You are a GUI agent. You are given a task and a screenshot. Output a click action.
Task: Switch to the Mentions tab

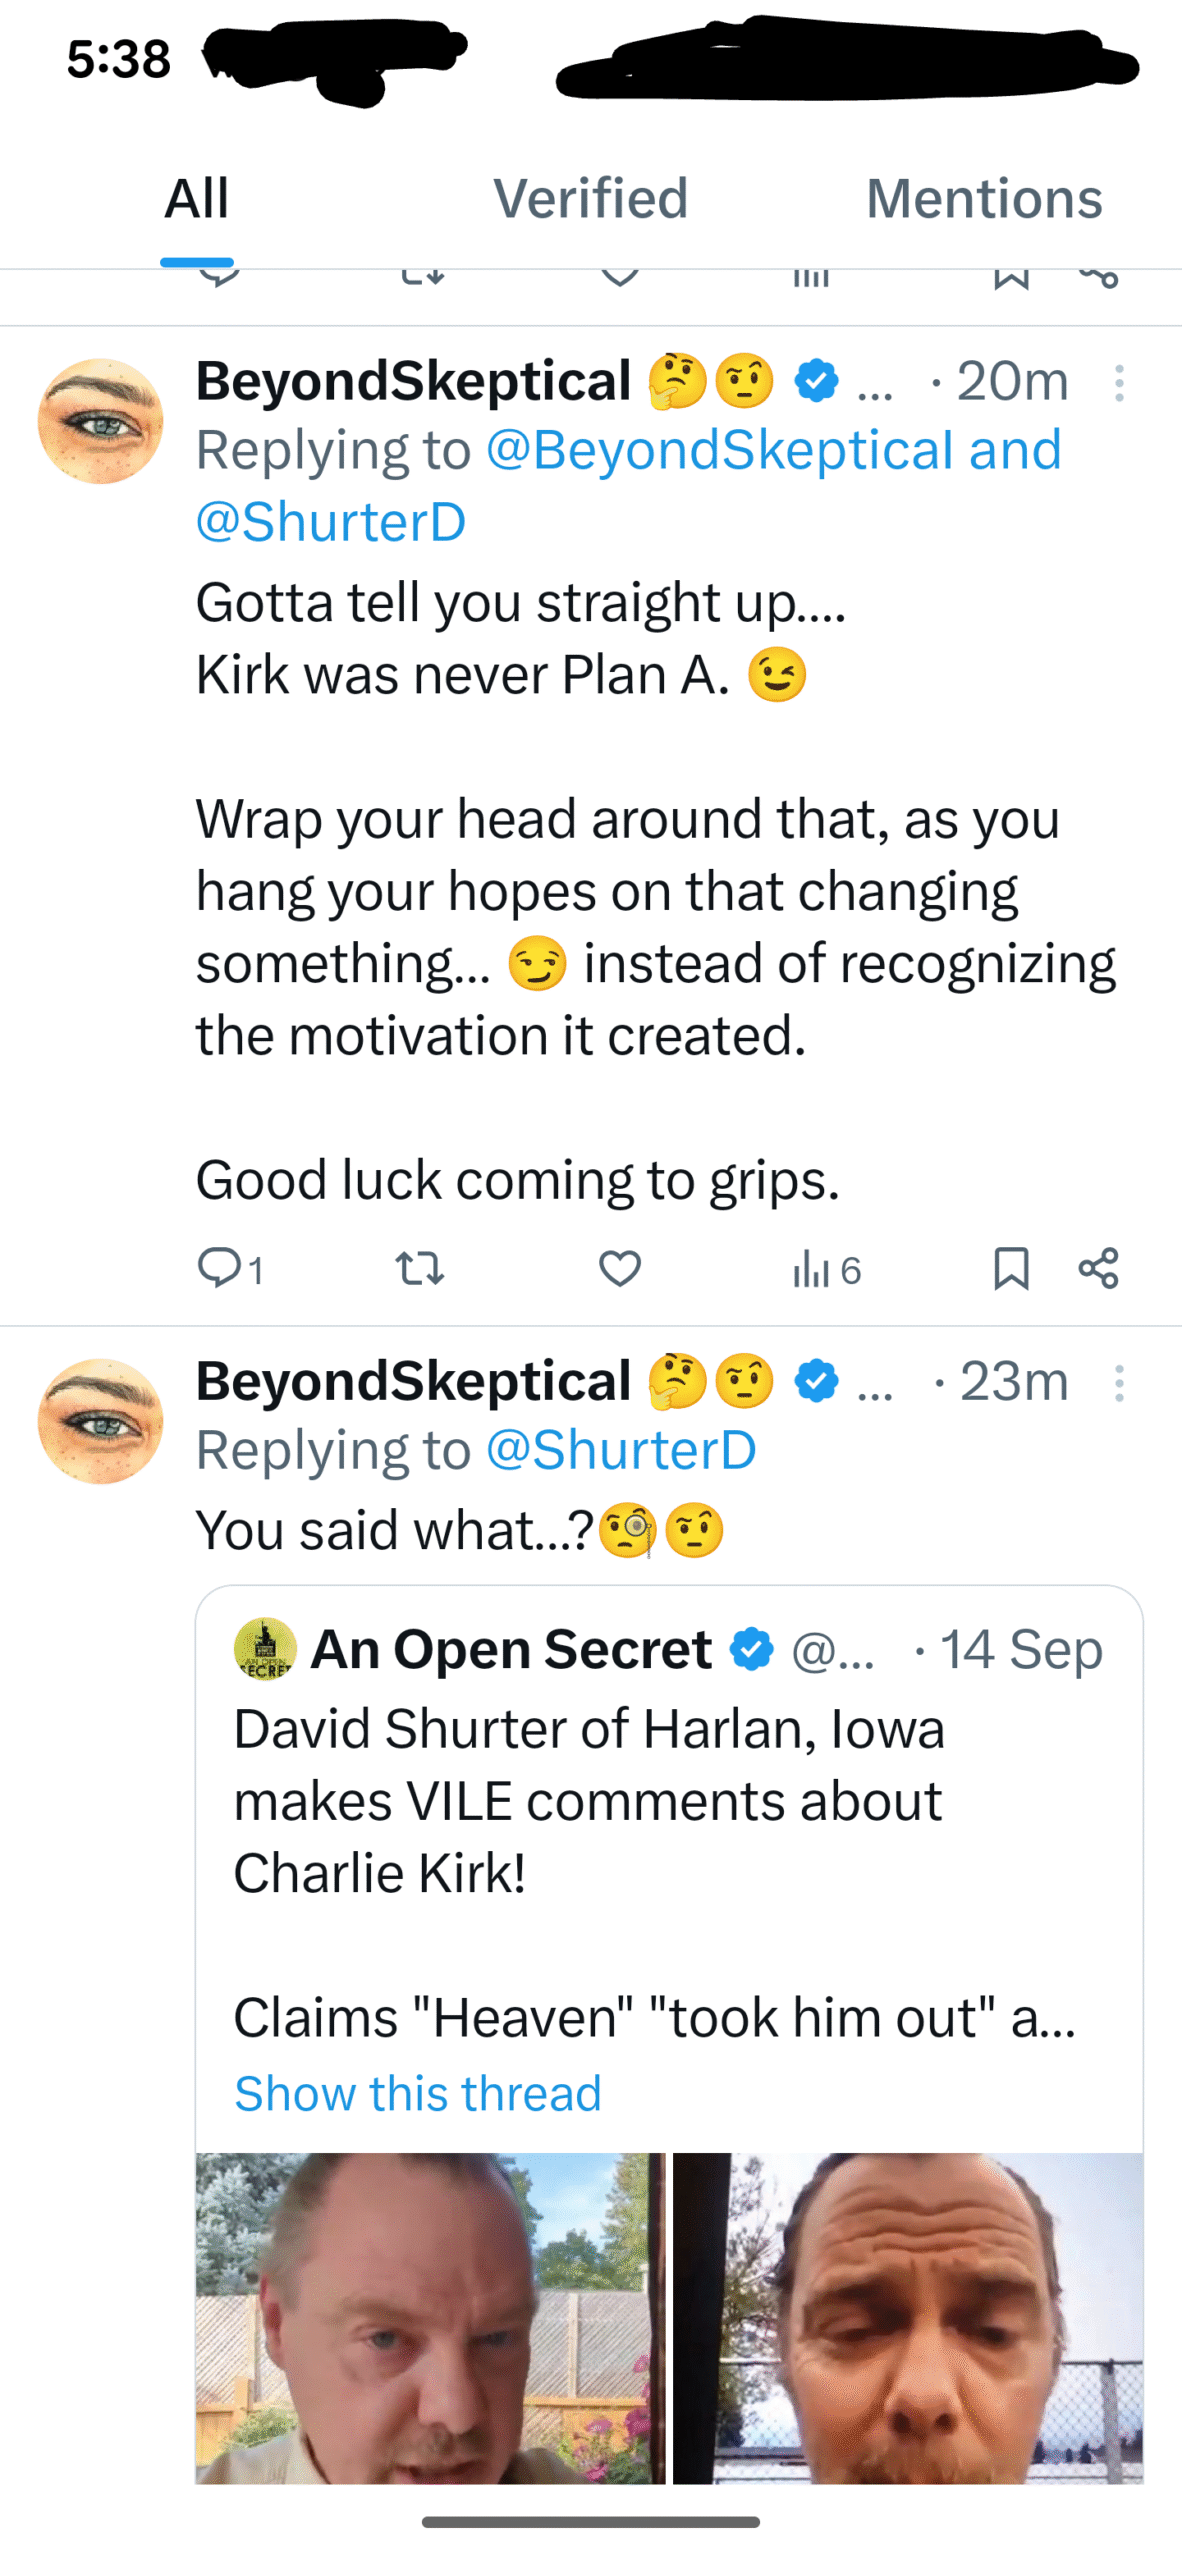(x=984, y=198)
